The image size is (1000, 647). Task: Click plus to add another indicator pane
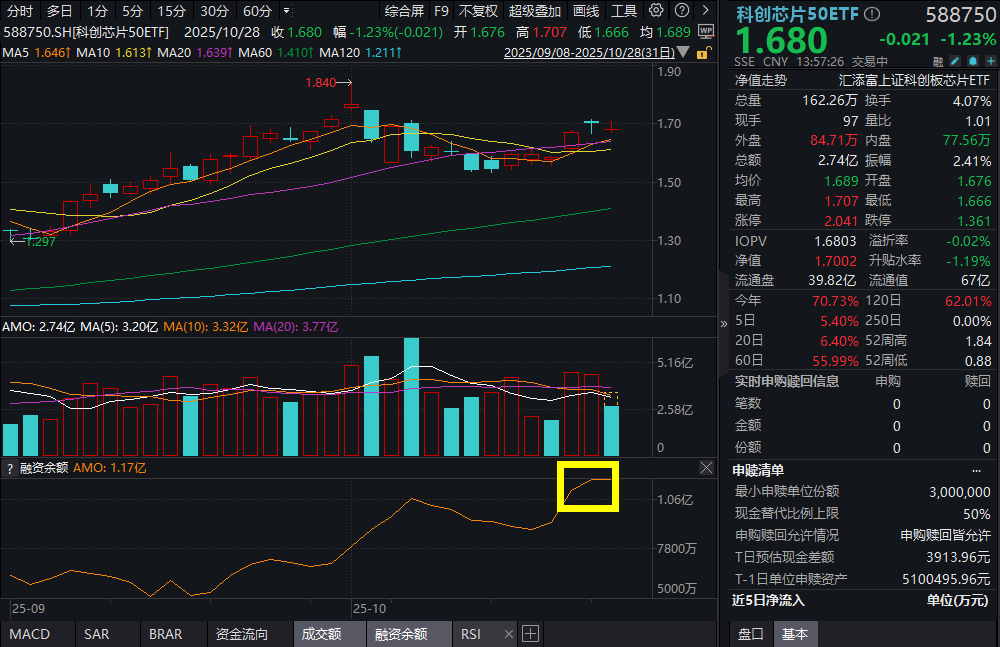coord(530,634)
